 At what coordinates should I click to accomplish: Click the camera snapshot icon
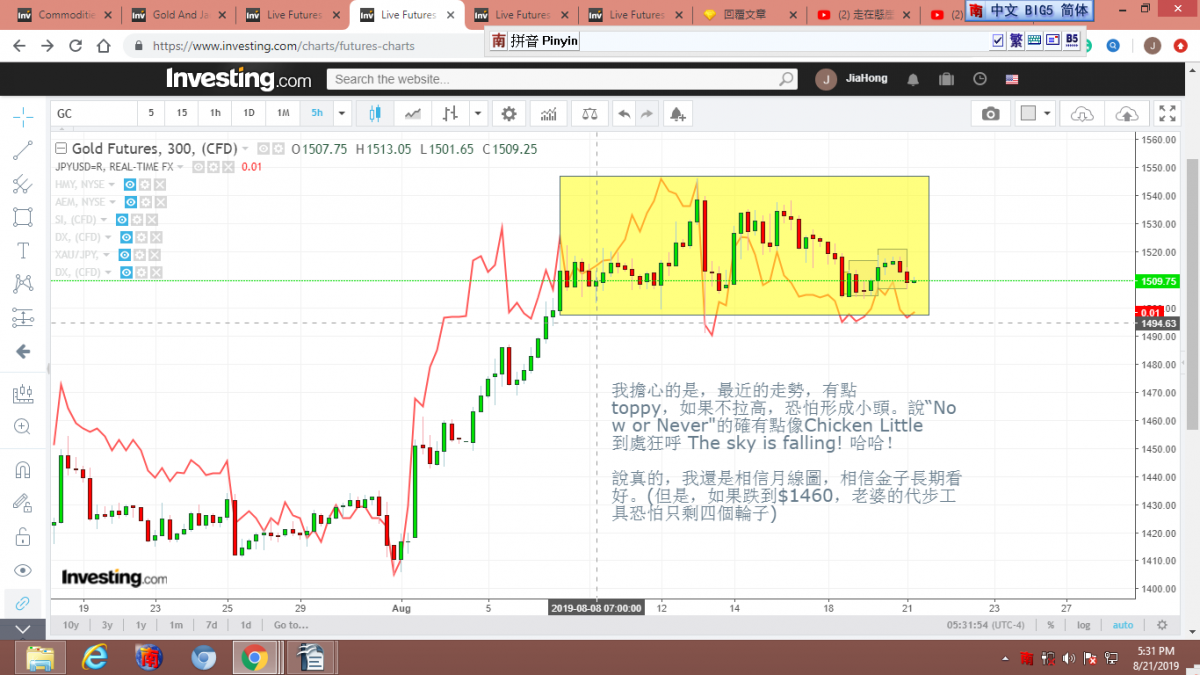pyautogui.click(x=990, y=114)
